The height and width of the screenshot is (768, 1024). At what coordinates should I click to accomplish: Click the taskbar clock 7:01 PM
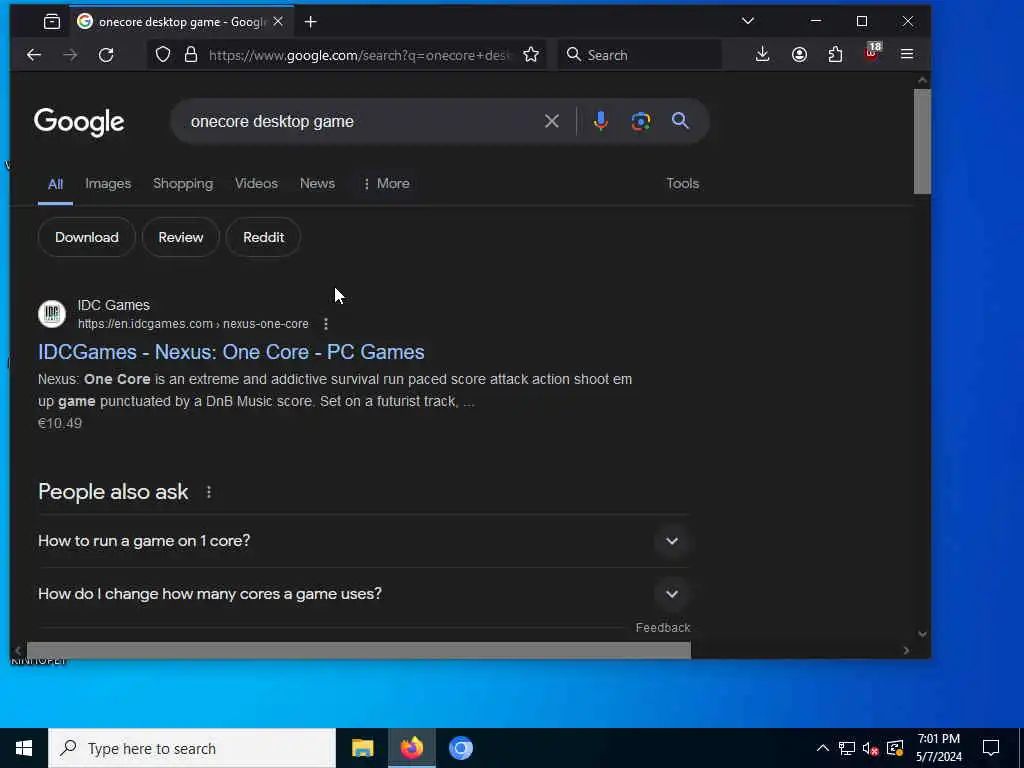[x=938, y=748]
